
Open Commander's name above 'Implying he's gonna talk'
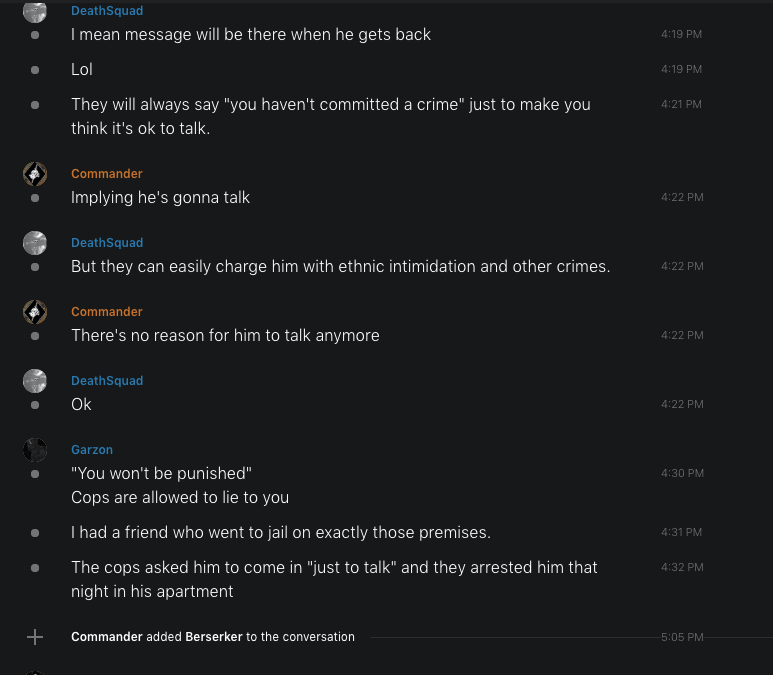click(107, 174)
